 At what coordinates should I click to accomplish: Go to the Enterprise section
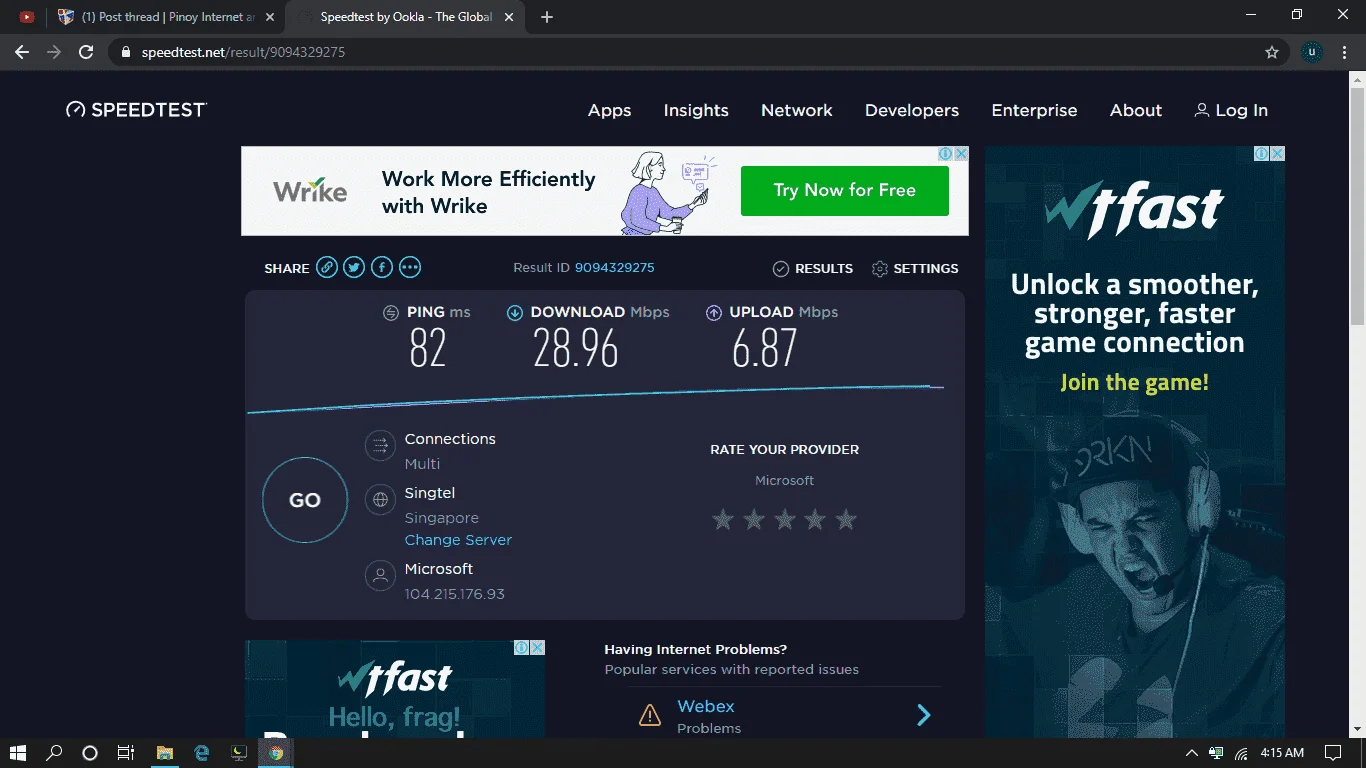click(x=1034, y=110)
